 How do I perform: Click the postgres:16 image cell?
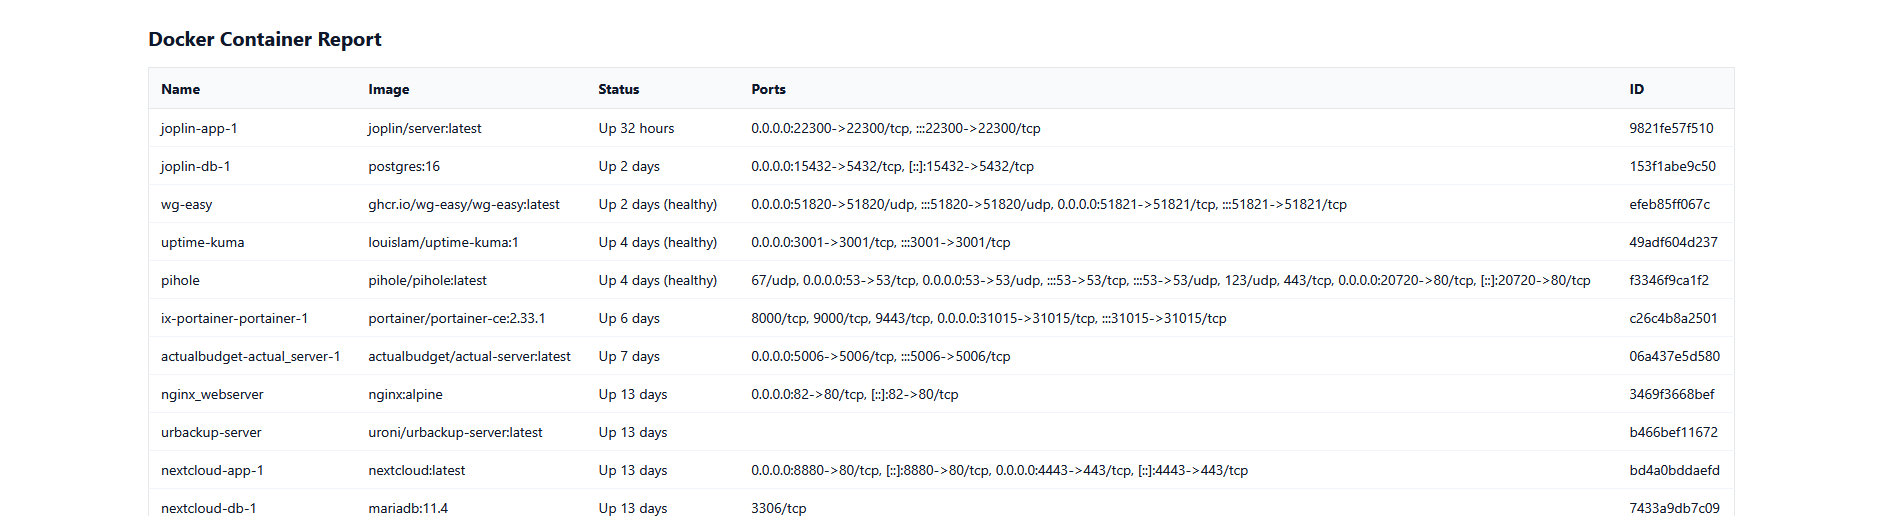coord(404,166)
